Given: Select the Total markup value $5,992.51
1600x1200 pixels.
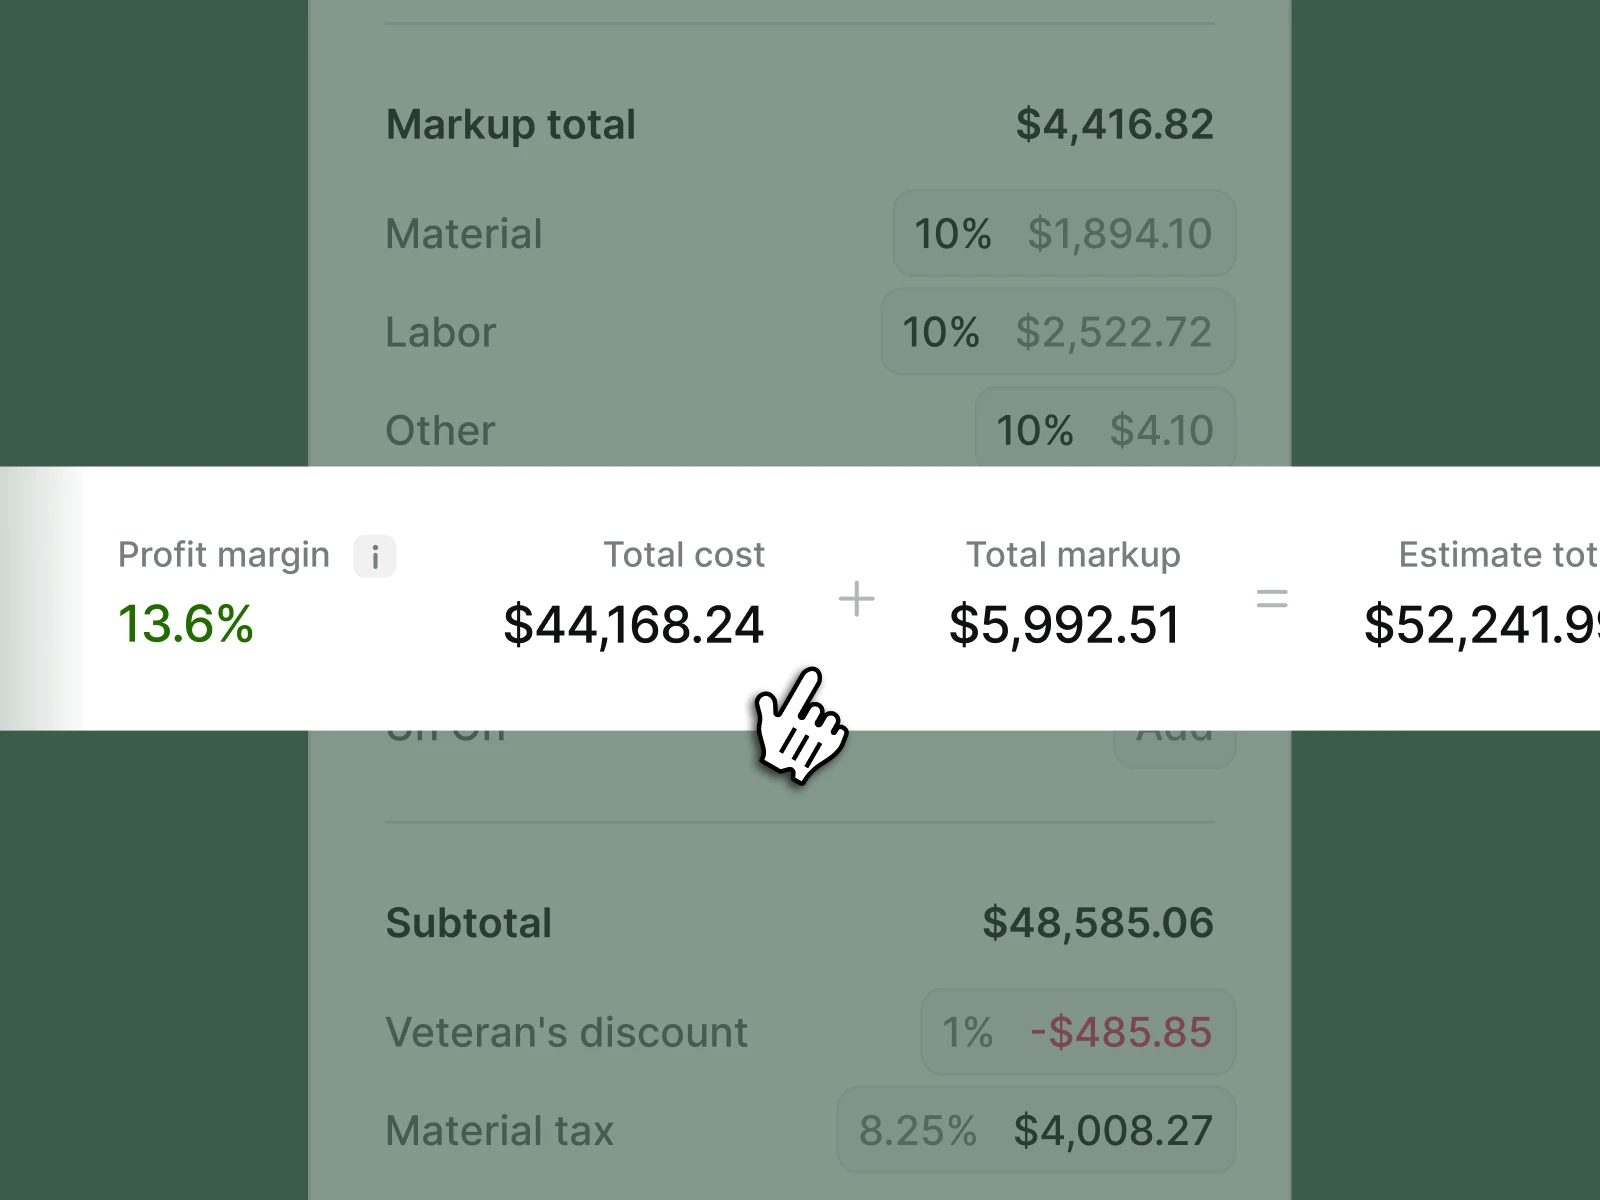Looking at the screenshot, I should coord(1065,625).
